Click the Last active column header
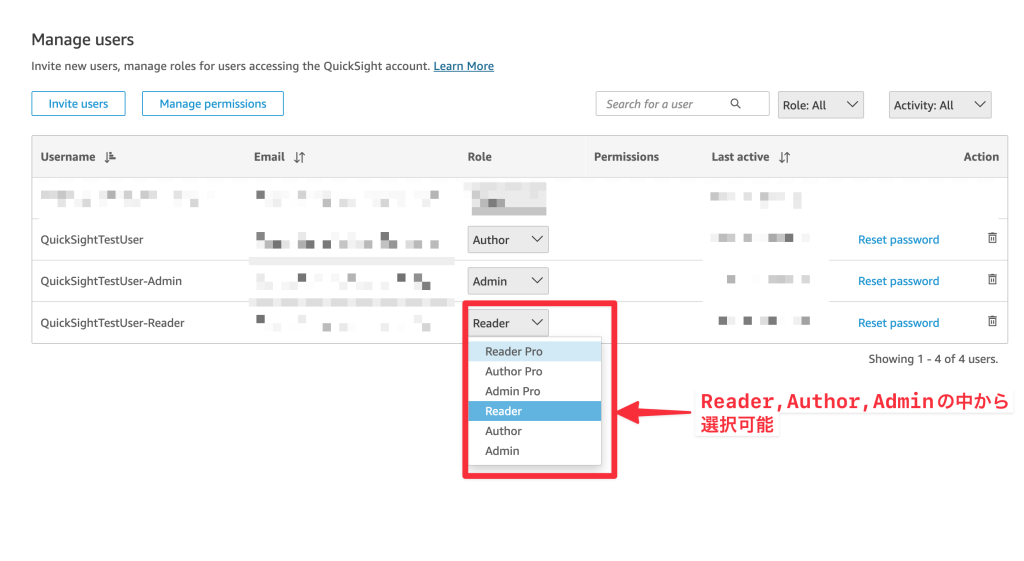 tap(740, 157)
